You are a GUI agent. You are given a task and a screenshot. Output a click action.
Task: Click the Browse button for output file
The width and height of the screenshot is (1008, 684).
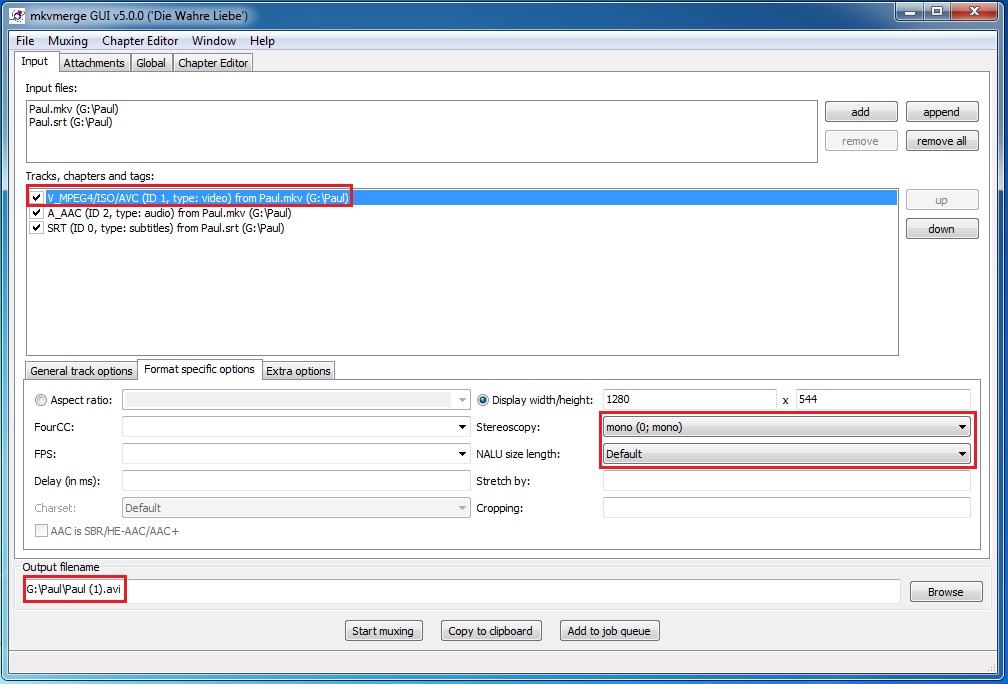point(946,592)
